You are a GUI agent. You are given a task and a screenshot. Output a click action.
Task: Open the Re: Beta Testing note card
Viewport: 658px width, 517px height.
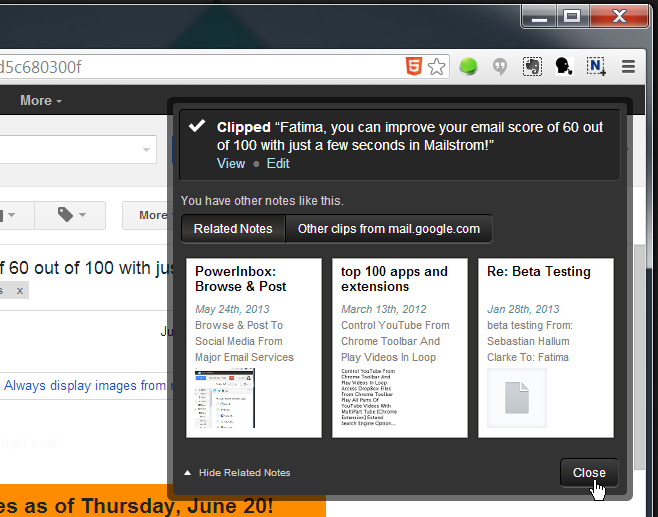pos(546,348)
